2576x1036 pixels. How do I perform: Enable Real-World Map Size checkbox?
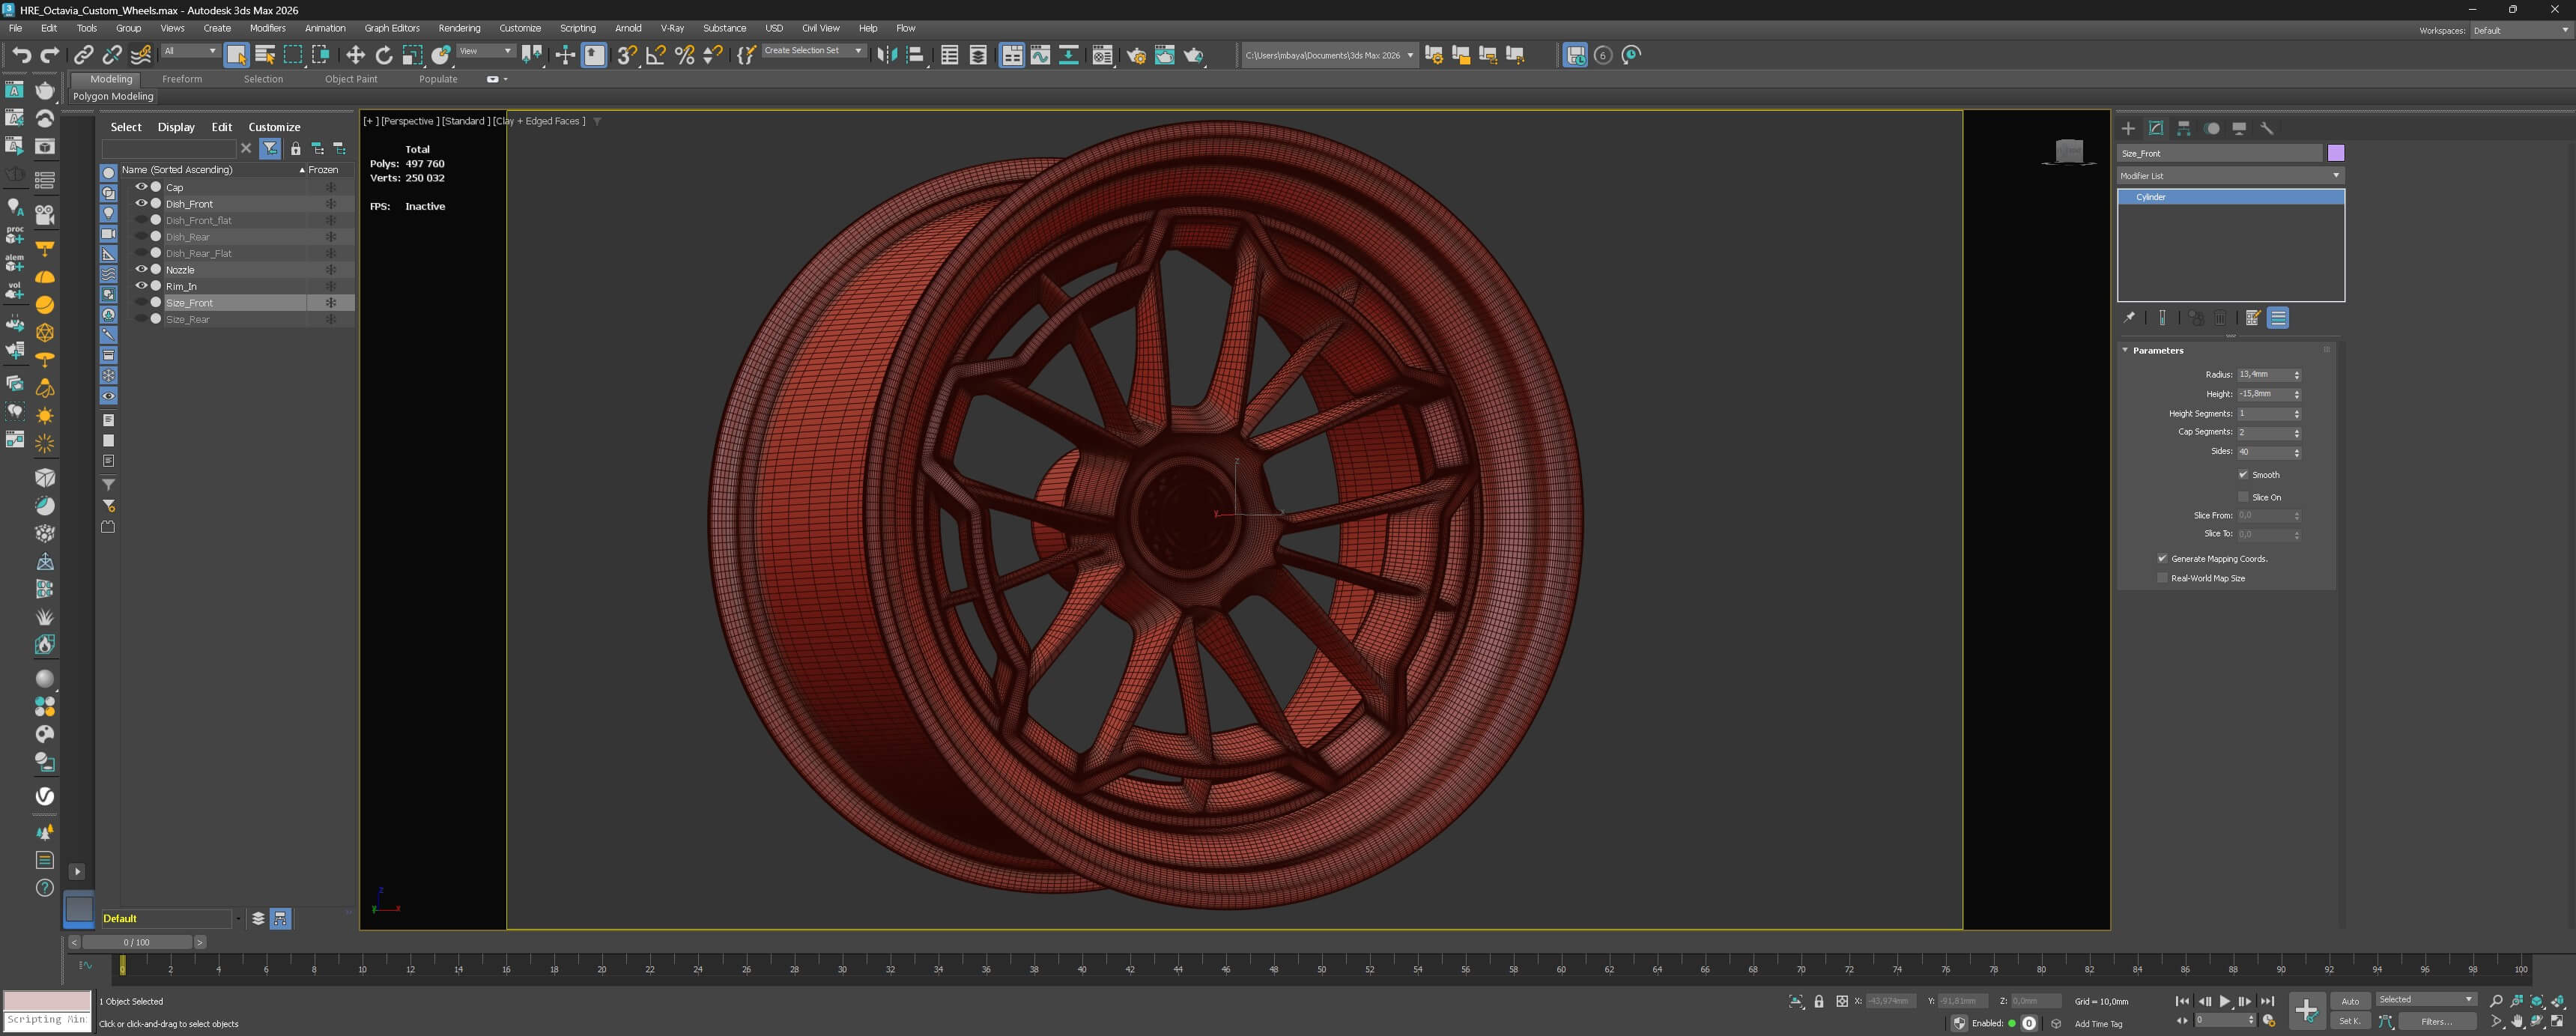[x=2162, y=578]
